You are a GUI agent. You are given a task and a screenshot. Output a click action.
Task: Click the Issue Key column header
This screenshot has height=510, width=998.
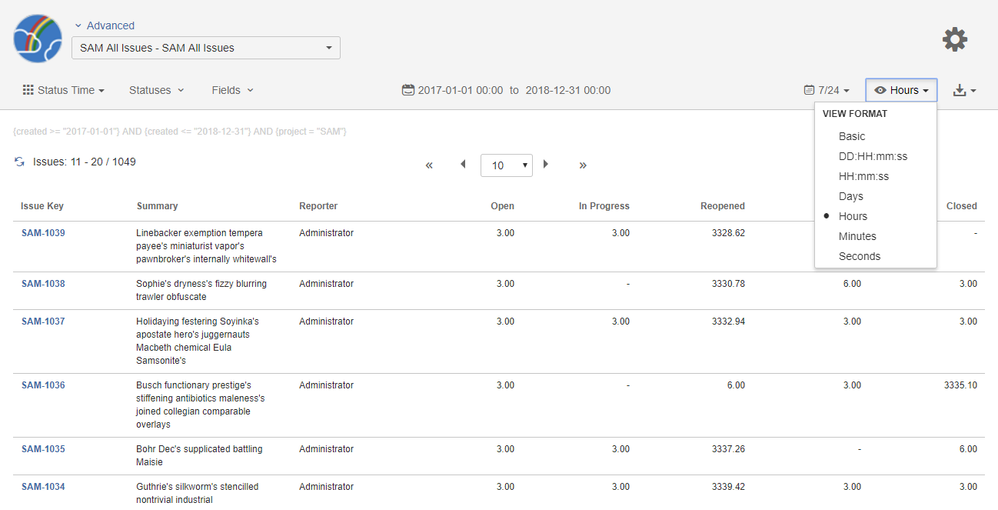click(x=42, y=206)
